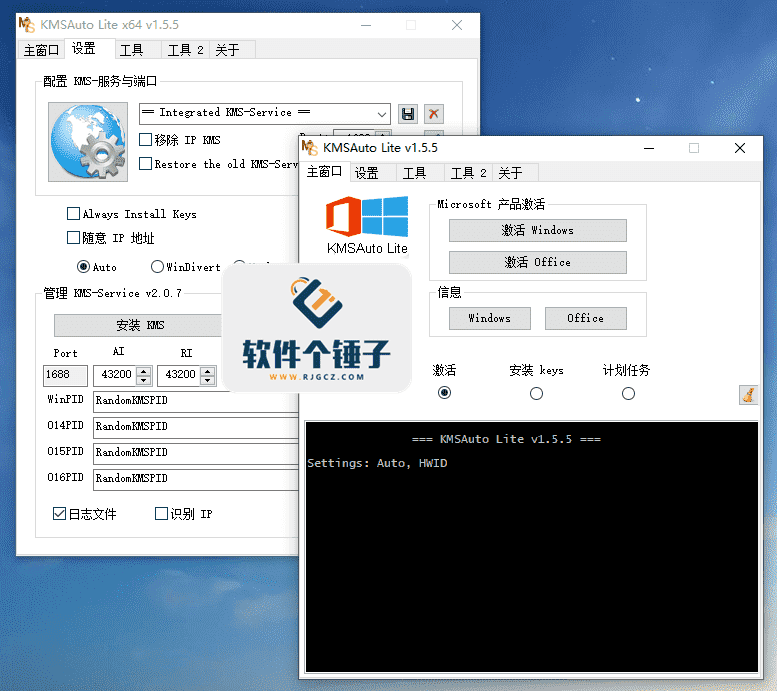This screenshot has width=777, height=691.
Task: Uncheck the 日志文件 checkbox
Action: (x=59, y=514)
